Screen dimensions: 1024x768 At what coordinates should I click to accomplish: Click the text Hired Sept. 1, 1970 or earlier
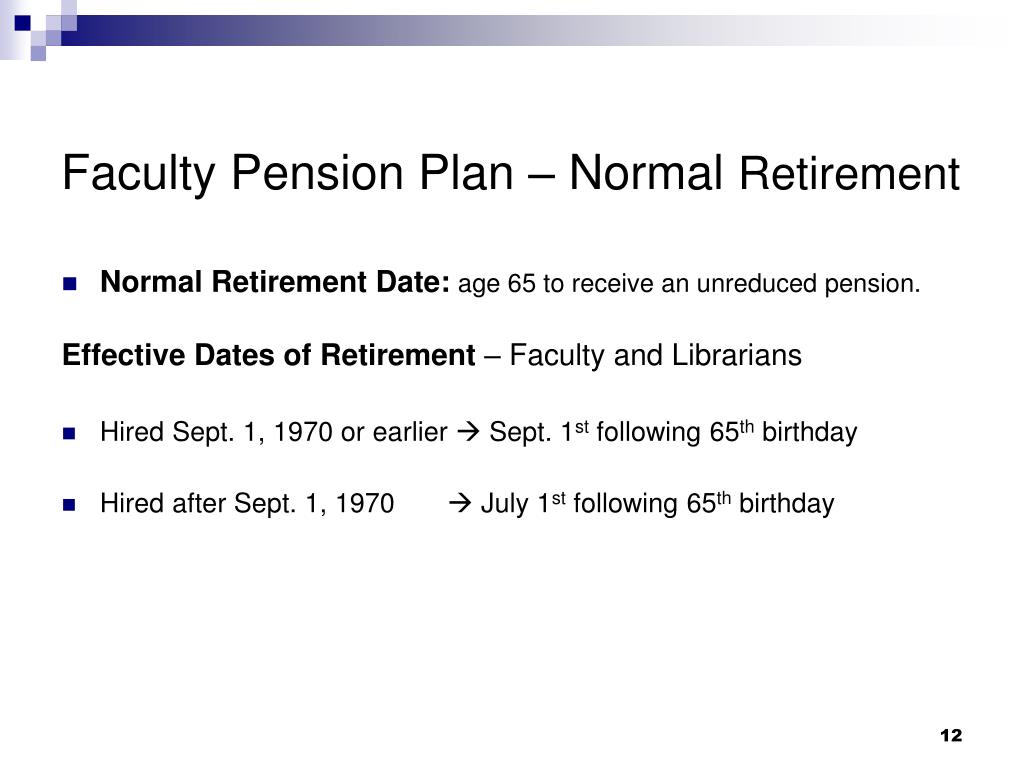(x=274, y=432)
